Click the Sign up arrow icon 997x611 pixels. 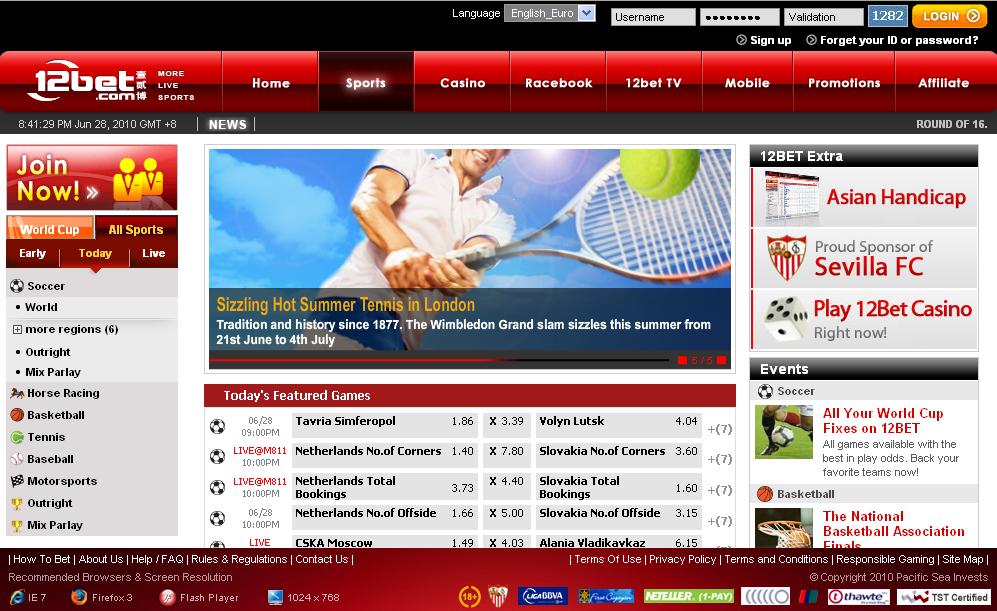[x=741, y=40]
